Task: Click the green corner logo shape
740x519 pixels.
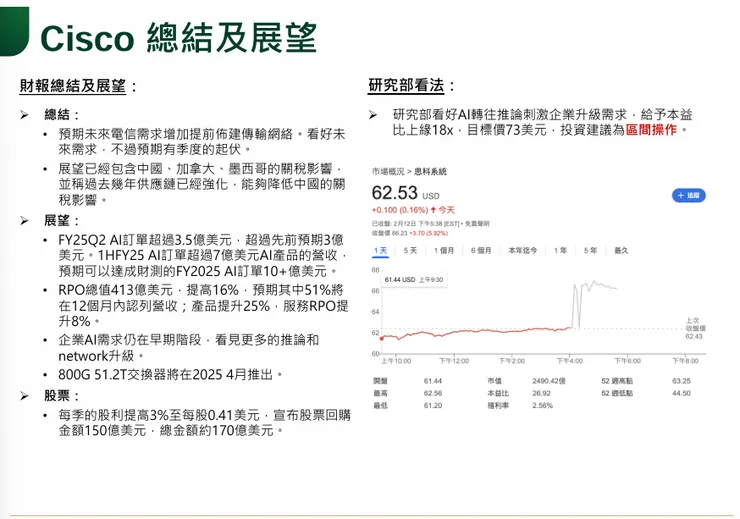Action: 14,31
